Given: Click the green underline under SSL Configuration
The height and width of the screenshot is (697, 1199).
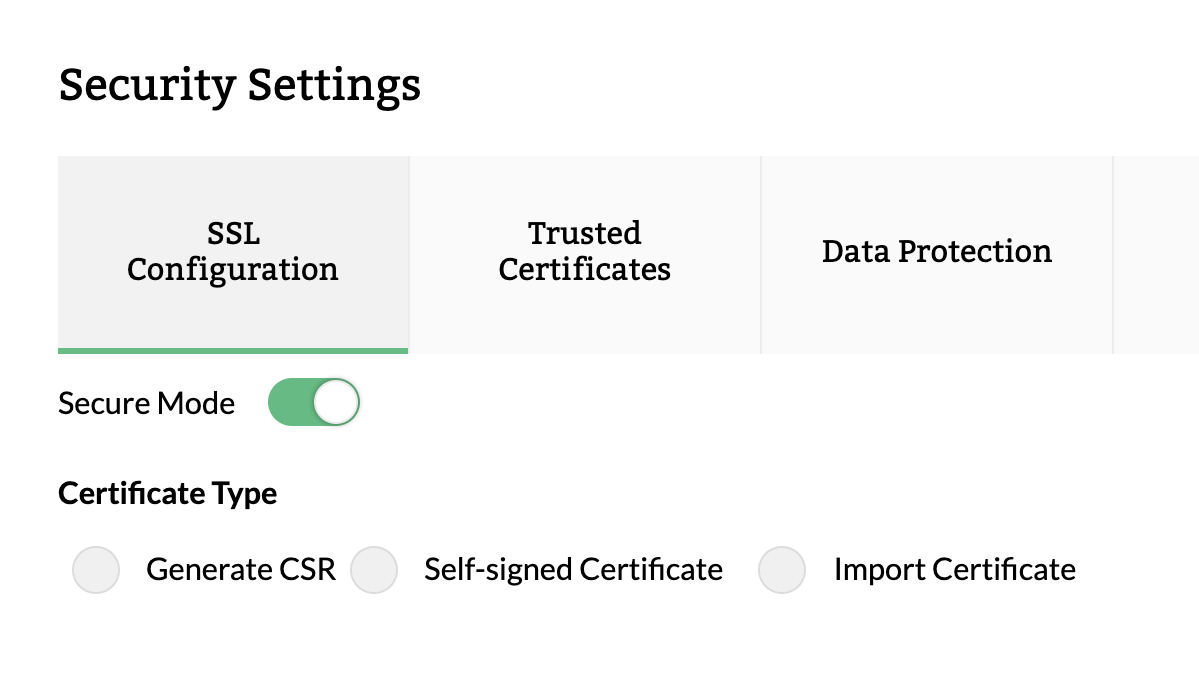Looking at the screenshot, I should click(233, 350).
